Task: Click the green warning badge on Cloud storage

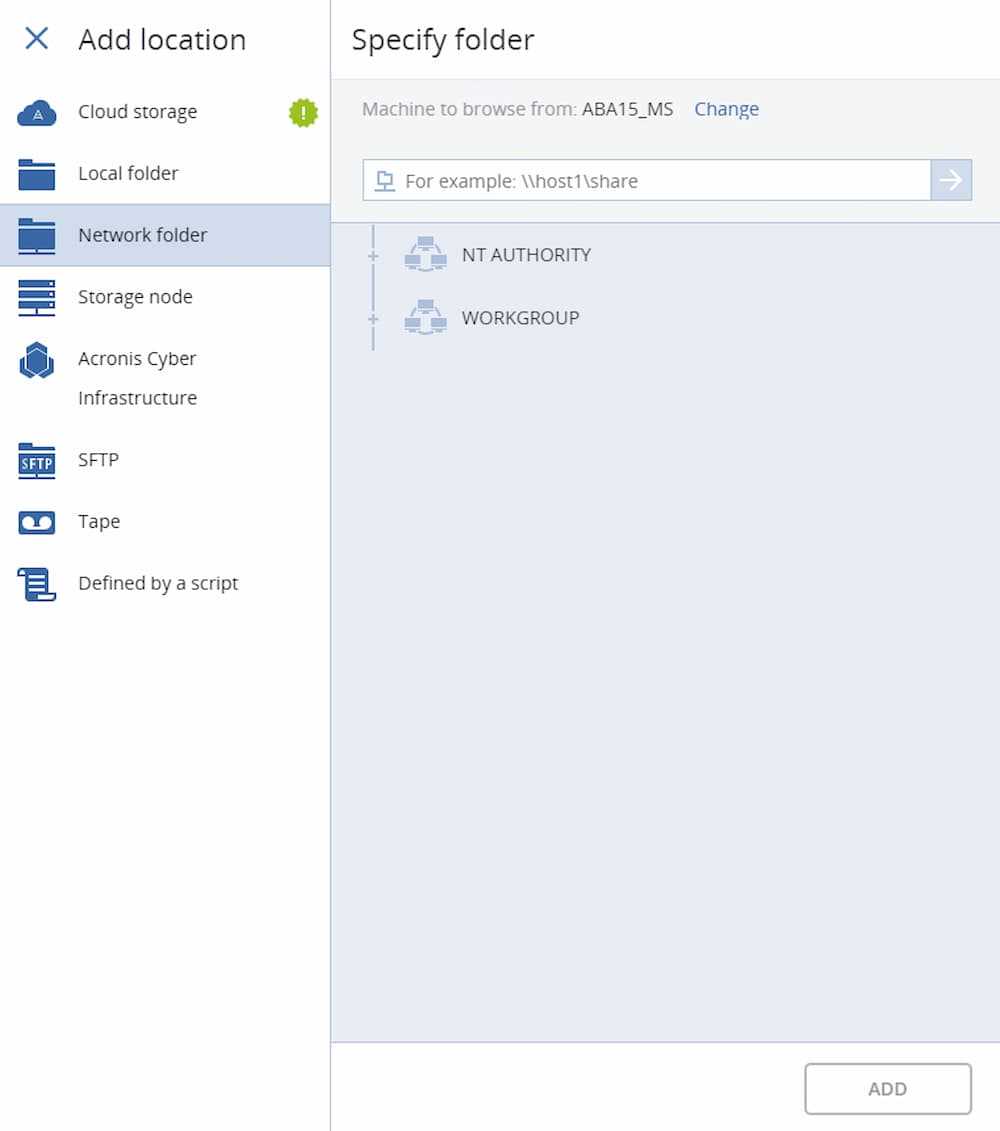Action: [x=303, y=113]
